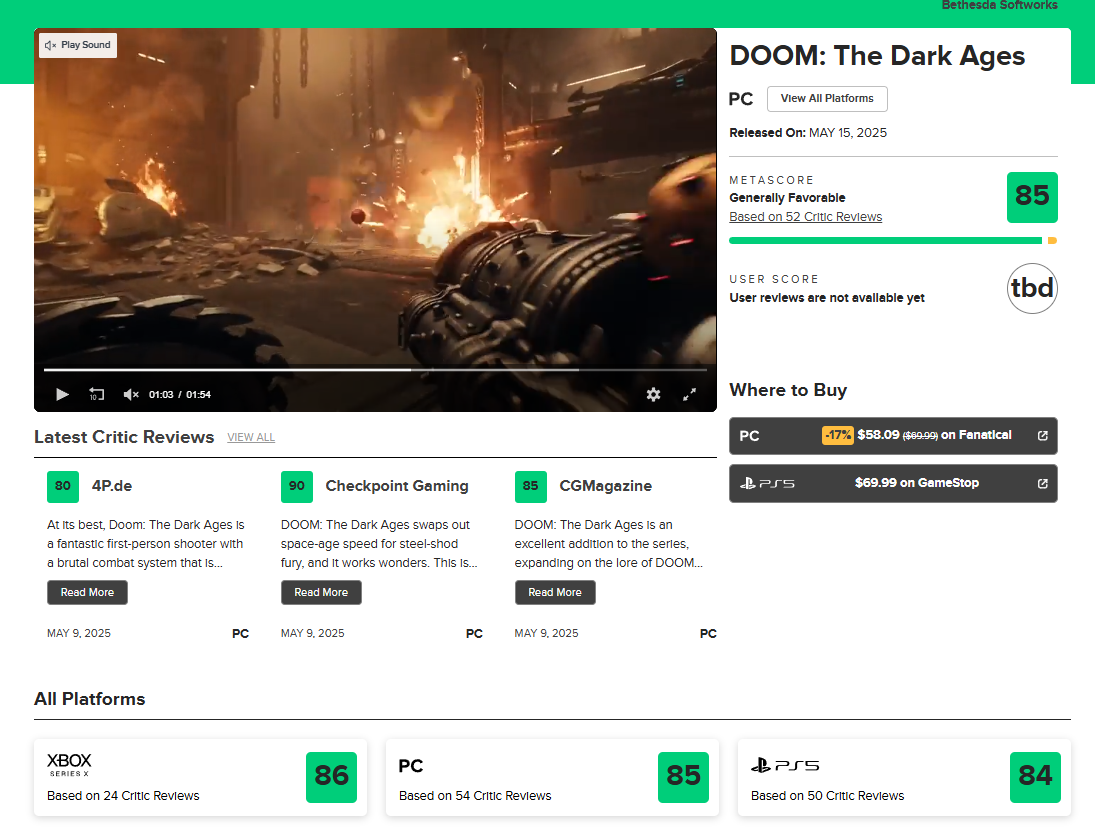1095x832 pixels.
Task: Unmute the video player audio
Action: (x=130, y=394)
